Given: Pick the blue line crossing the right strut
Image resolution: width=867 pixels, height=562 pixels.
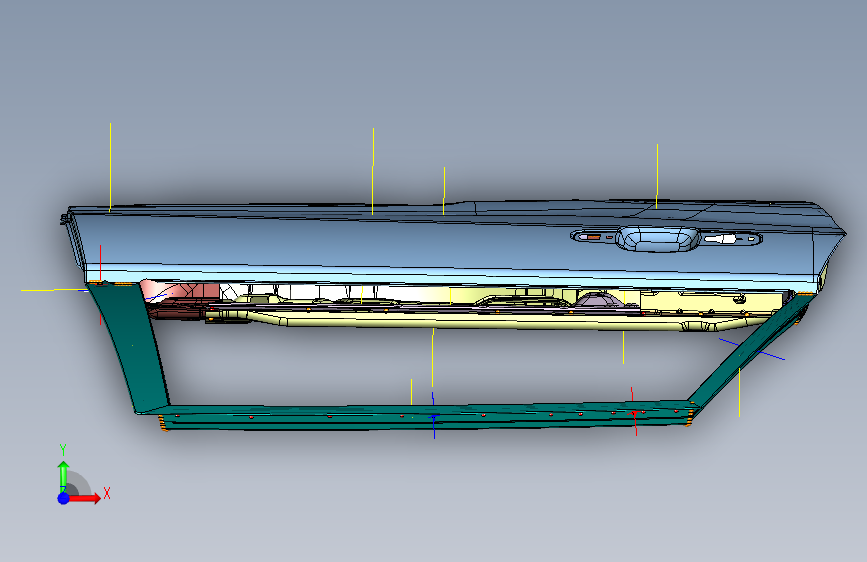Looking at the screenshot, I should click(x=751, y=349).
